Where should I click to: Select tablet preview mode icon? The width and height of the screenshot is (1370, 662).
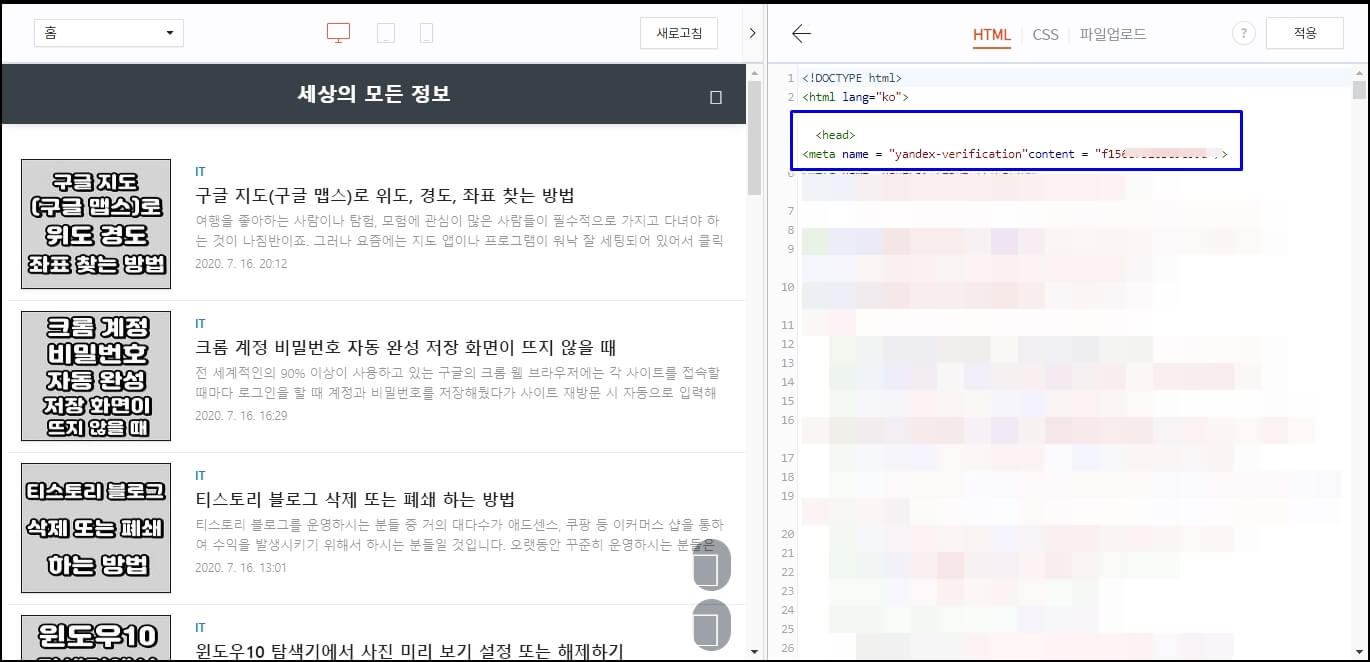385,33
